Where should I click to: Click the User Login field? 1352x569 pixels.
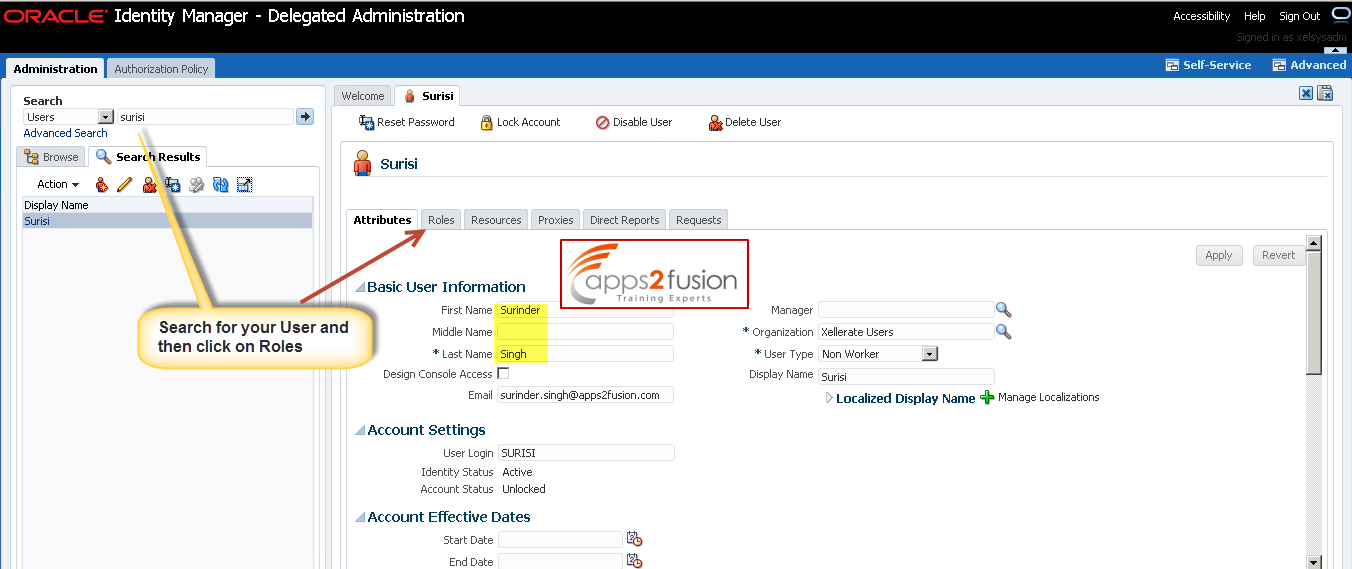[586, 453]
